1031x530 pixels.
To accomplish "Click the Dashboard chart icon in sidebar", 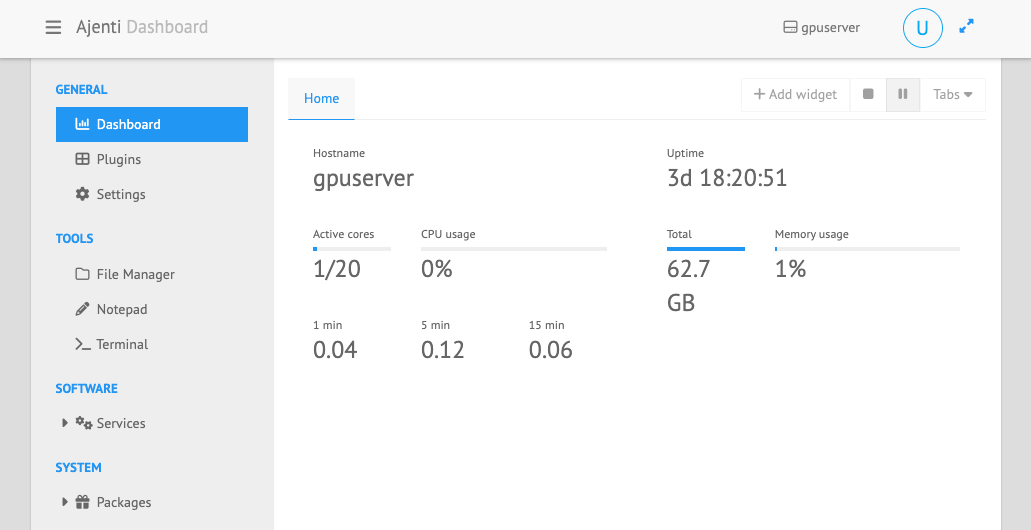I will 82,124.
